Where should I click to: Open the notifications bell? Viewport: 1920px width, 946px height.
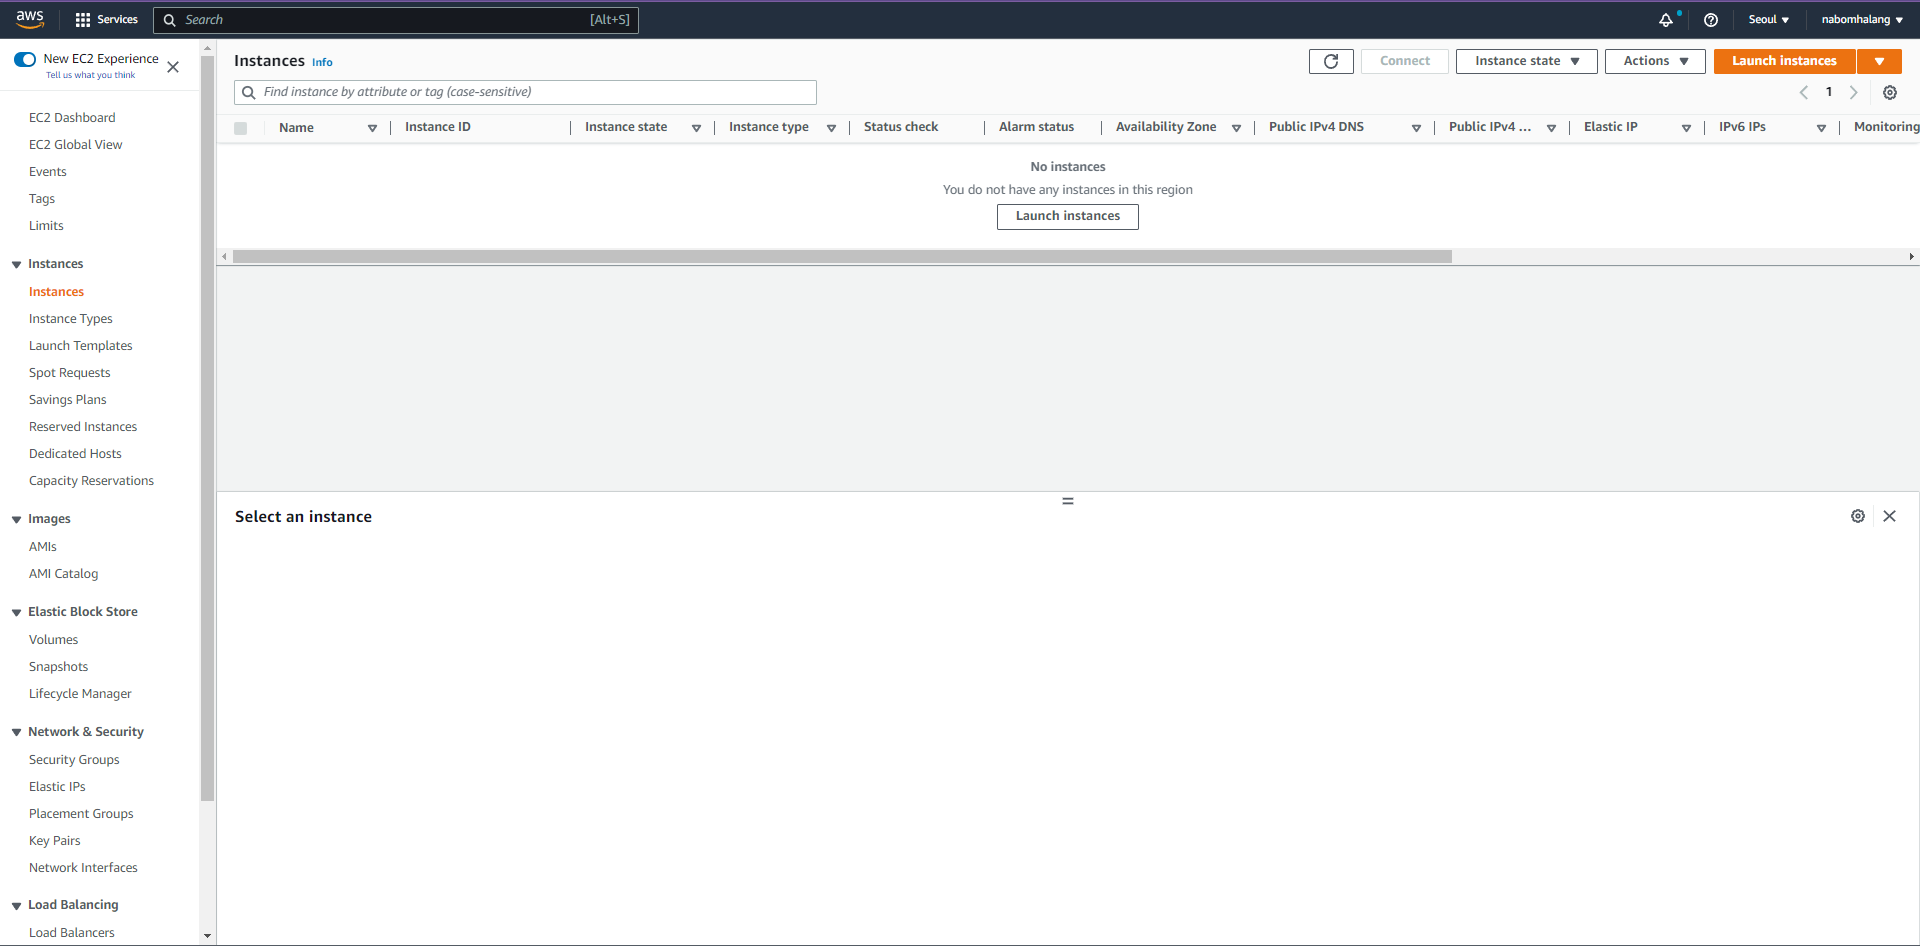1666,19
